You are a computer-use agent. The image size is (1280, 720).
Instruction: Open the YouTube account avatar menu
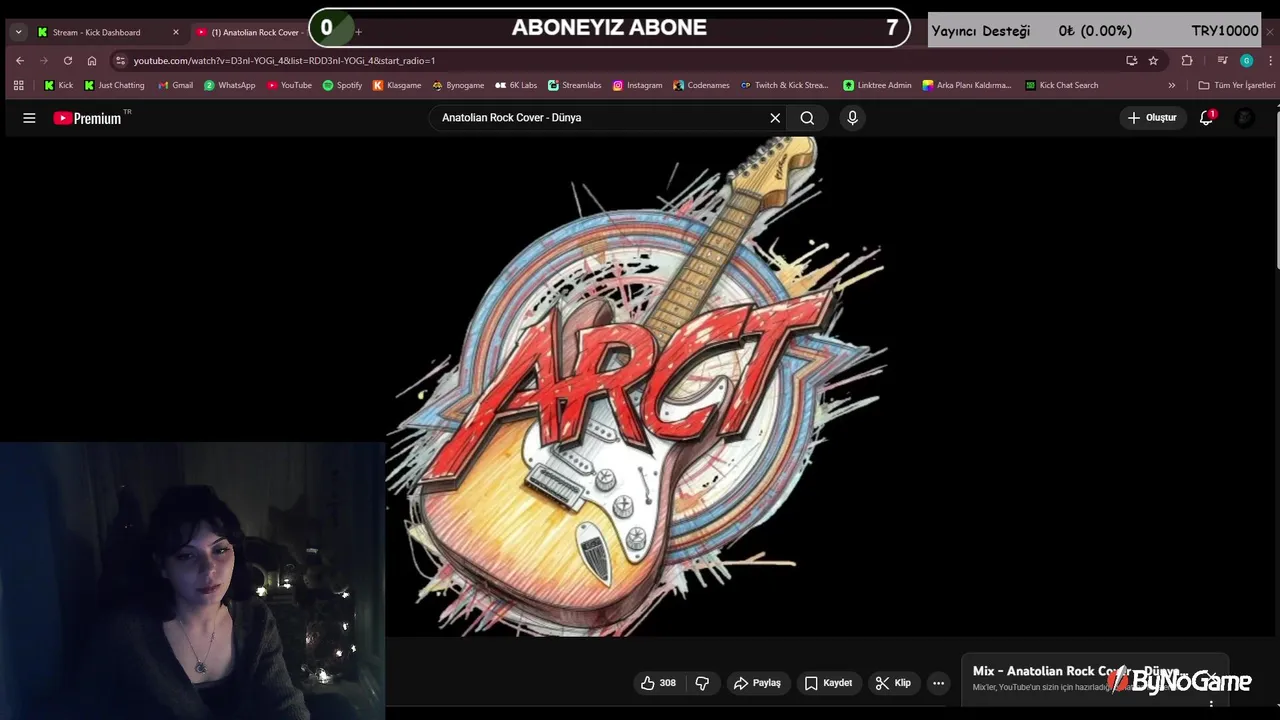pos(1244,118)
